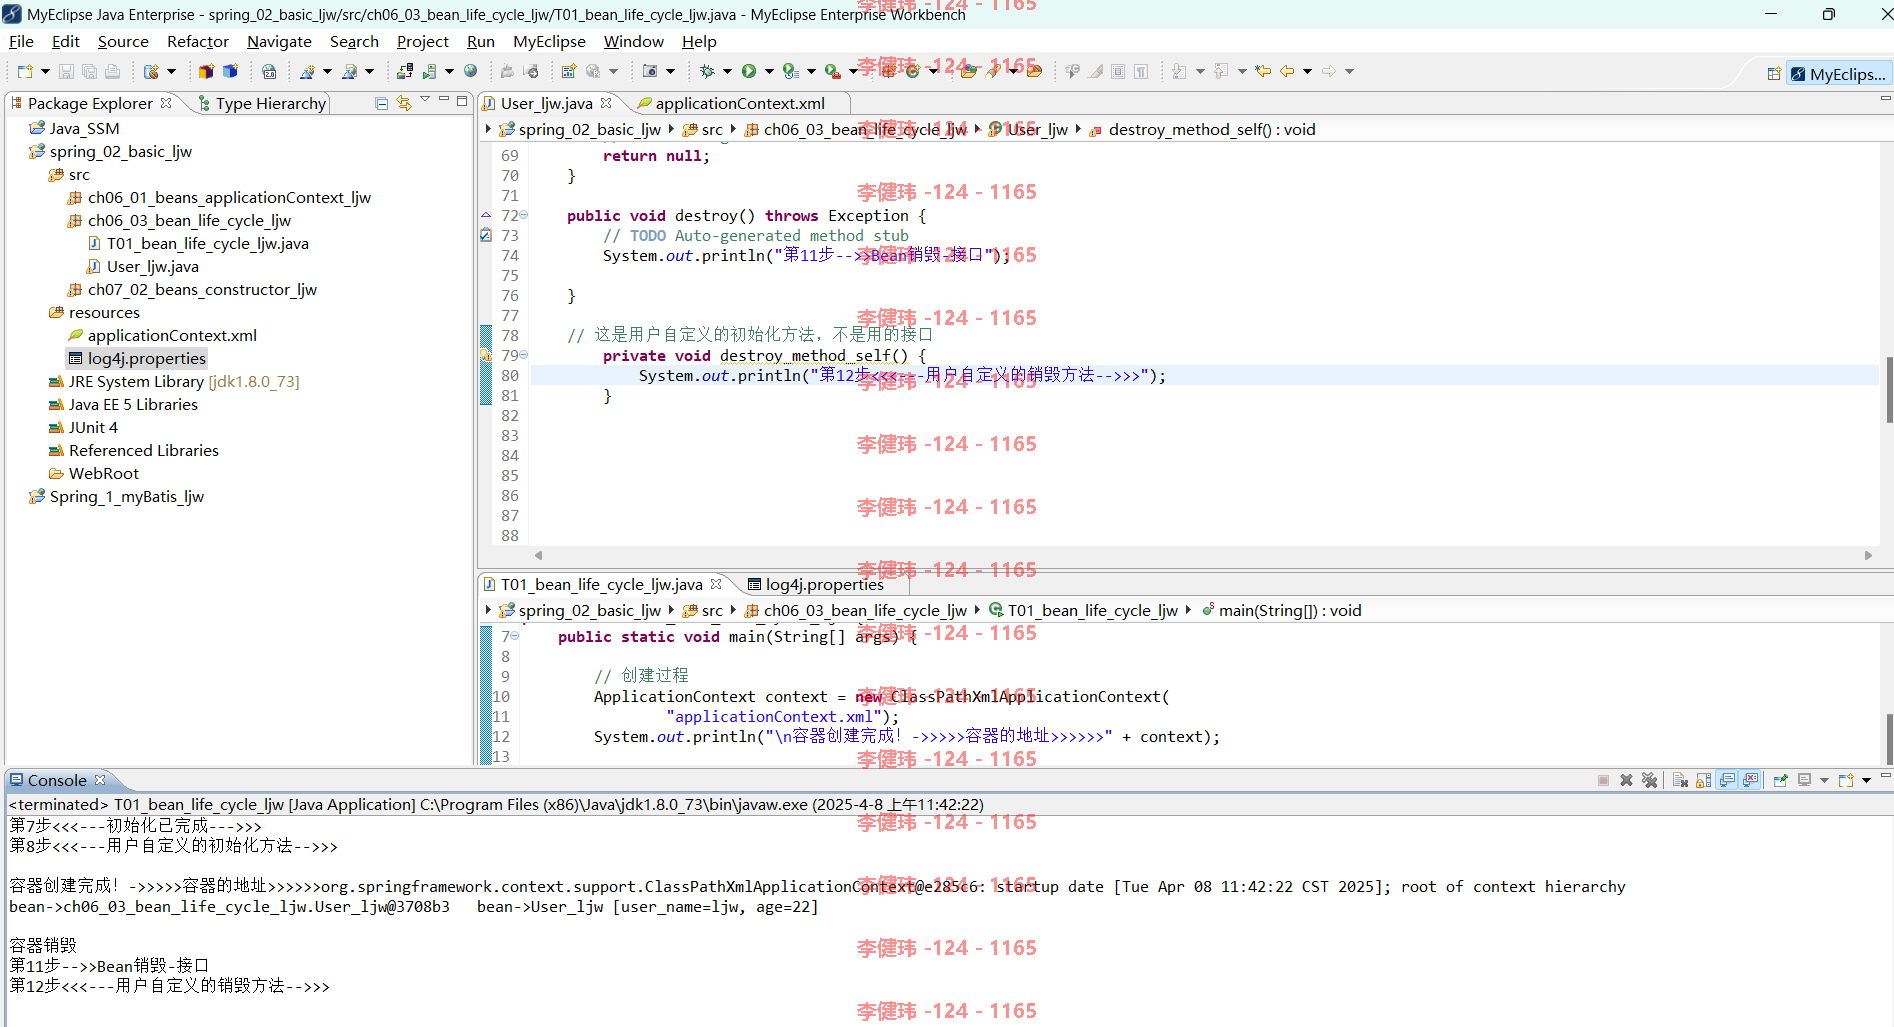Click destroy_method_self() breadcrumb item

(x=1202, y=129)
